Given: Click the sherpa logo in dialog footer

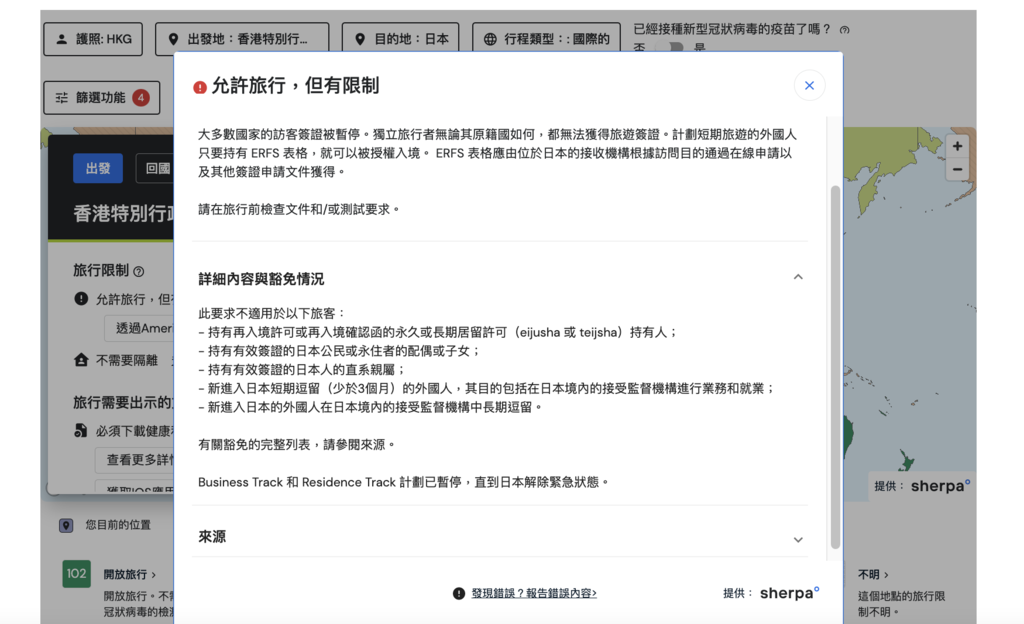Looking at the screenshot, I should [789, 593].
